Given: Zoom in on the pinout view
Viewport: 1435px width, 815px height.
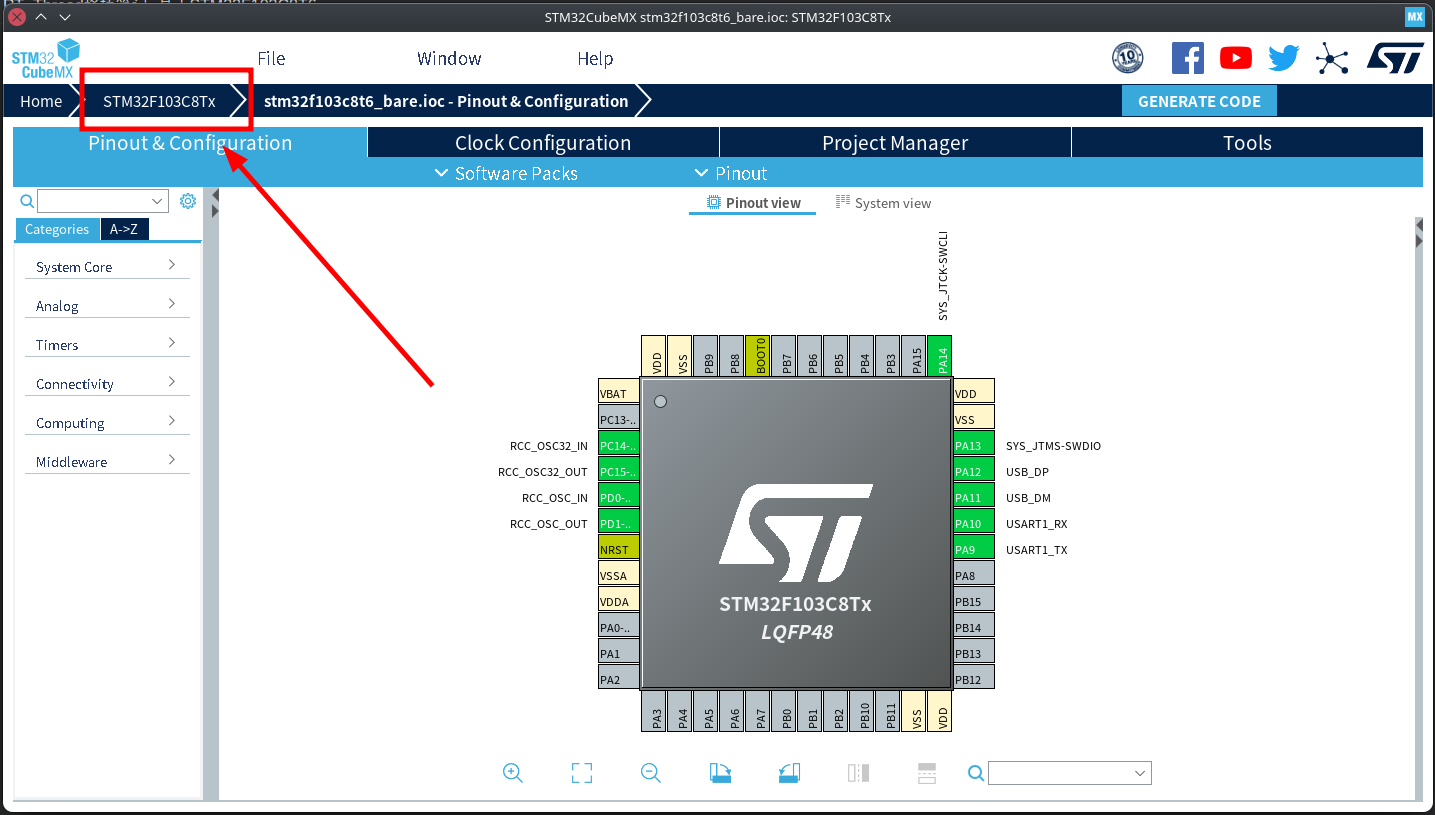Looking at the screenshot, I should (x=513, y=773).
